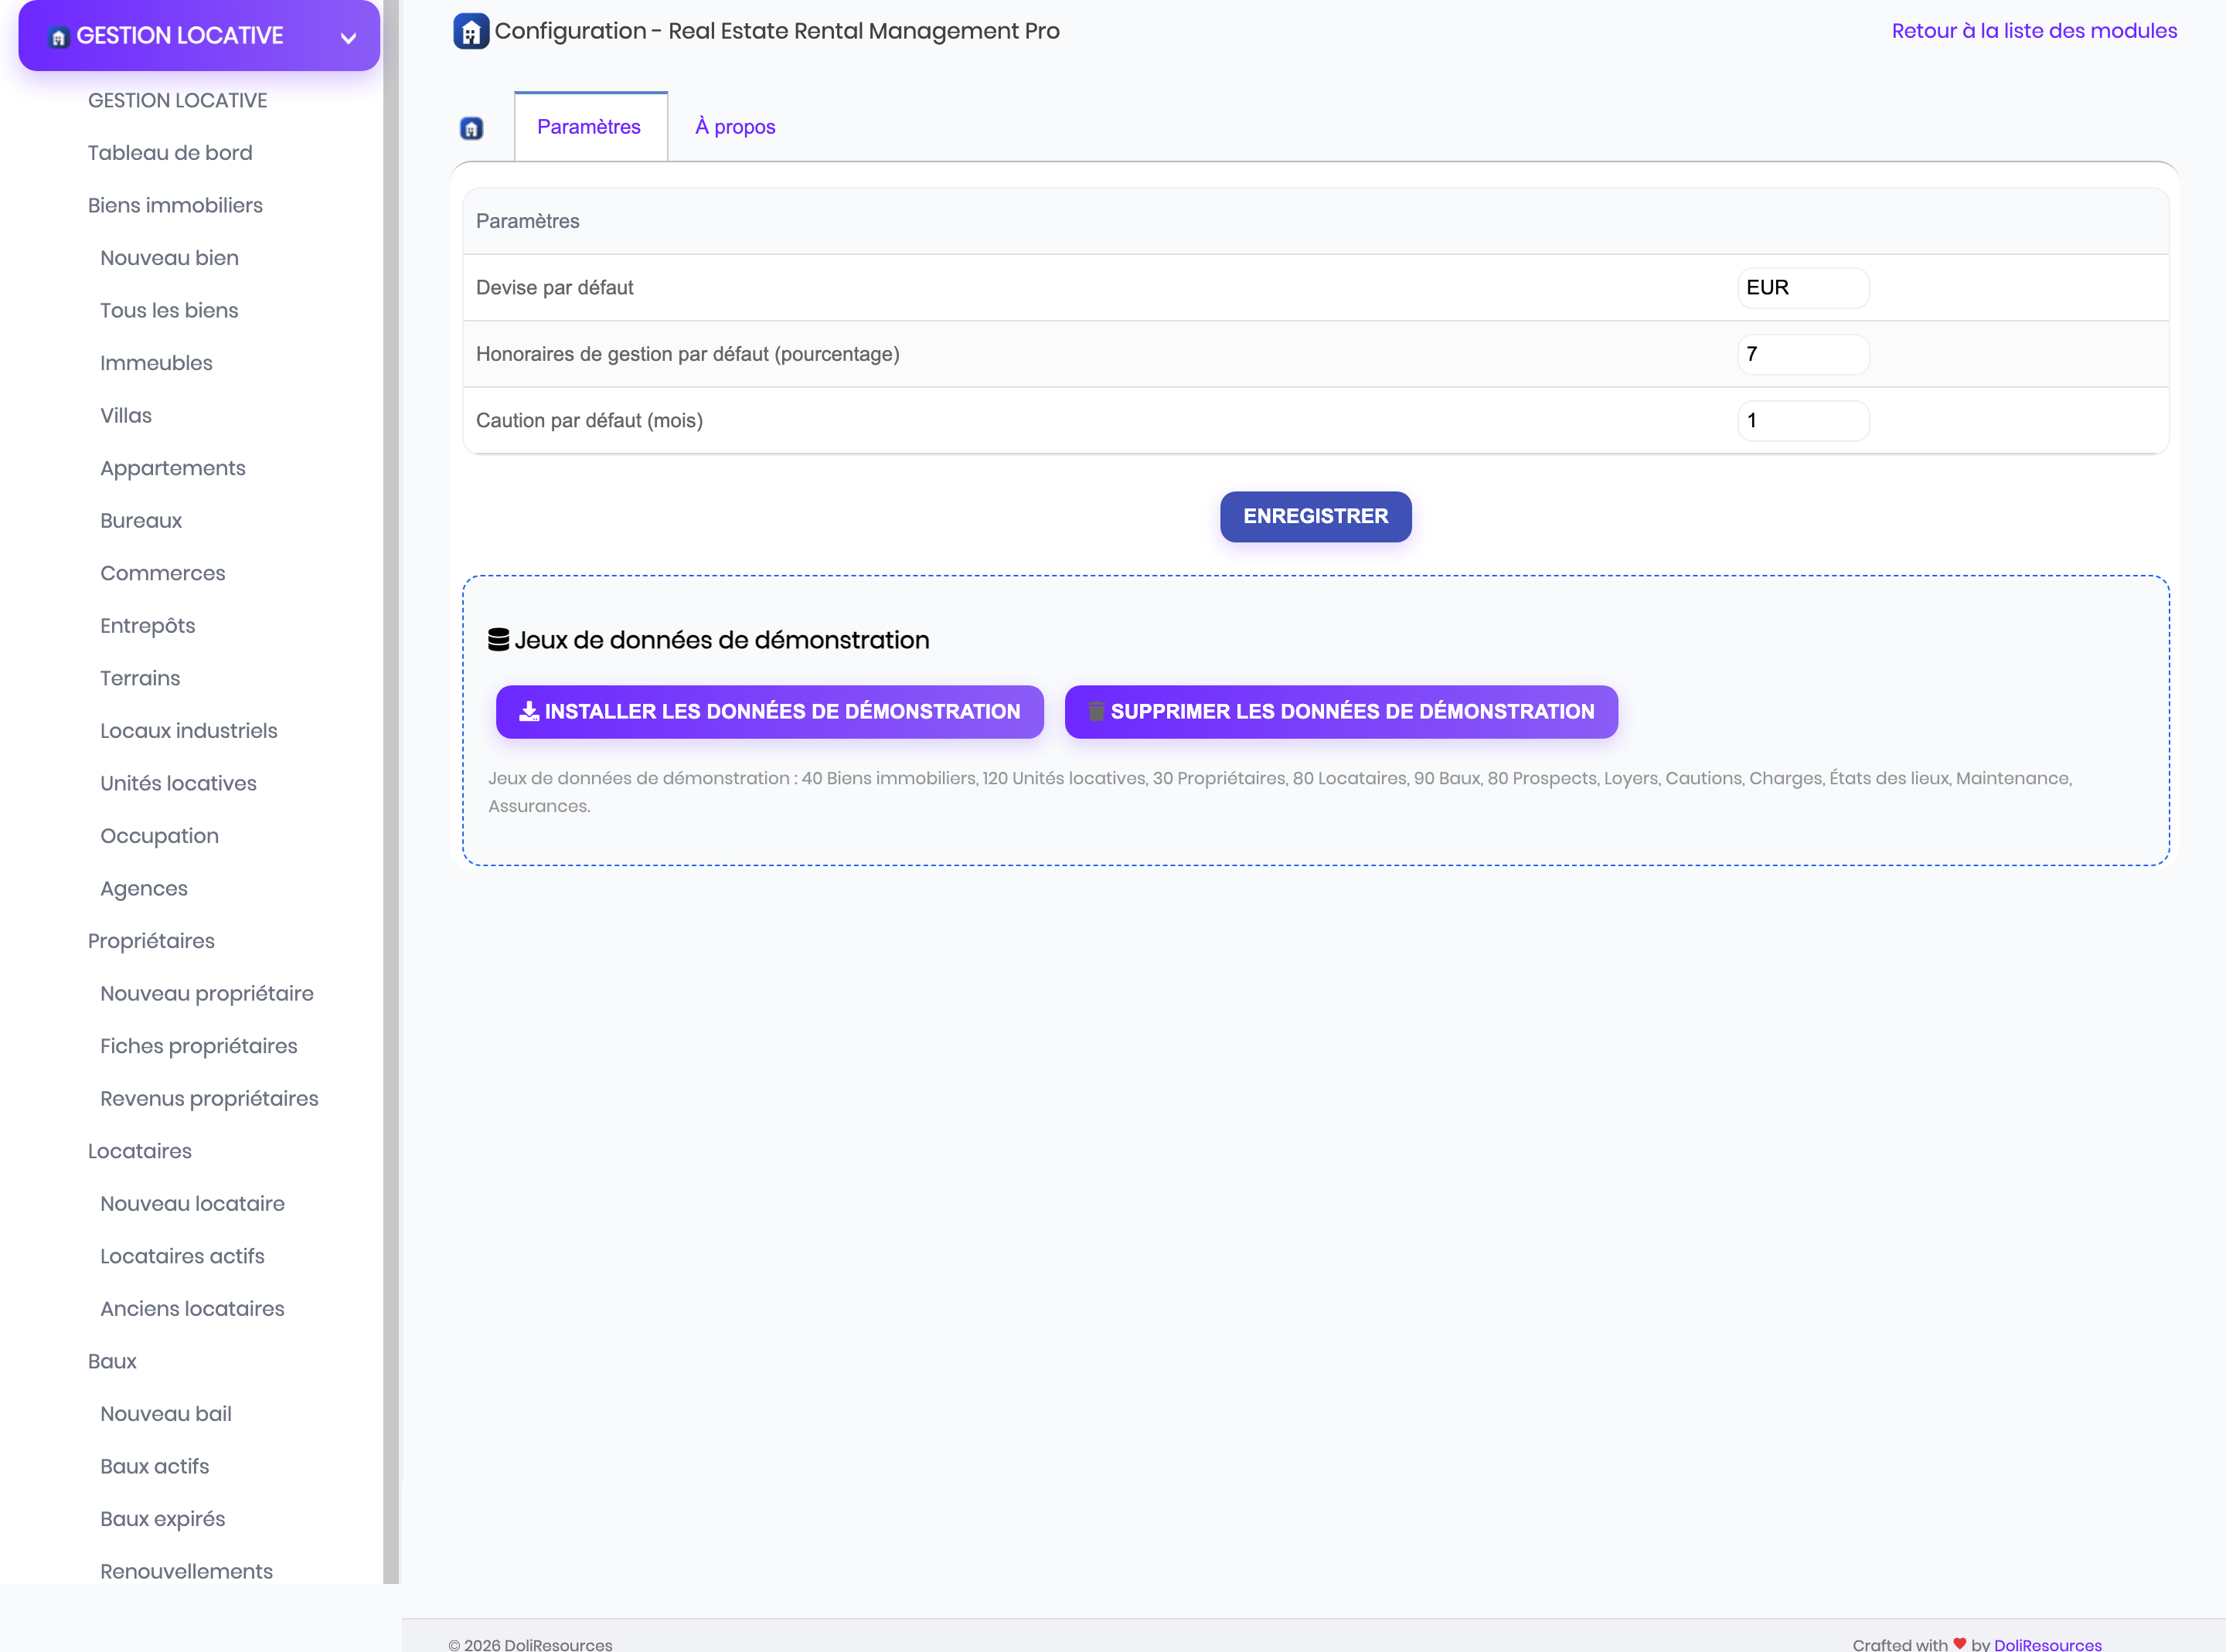The height and width of the screenshot is (1652, 2226).
Task: Open Propriétaires menu section
Action: 151,941
